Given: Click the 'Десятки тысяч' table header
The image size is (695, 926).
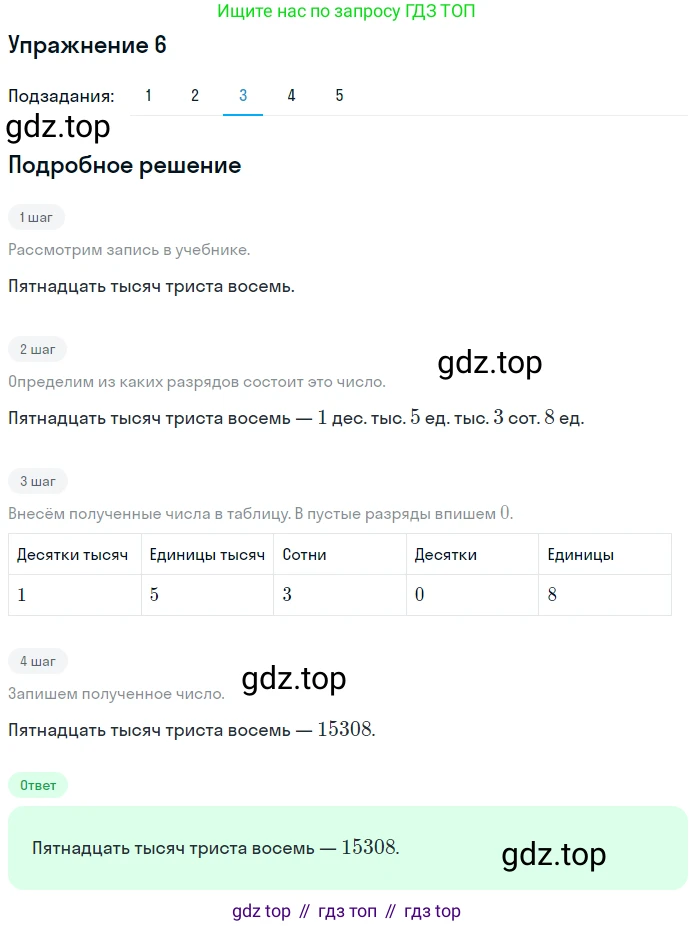Looking at the screenshot, I should [75, 554].
